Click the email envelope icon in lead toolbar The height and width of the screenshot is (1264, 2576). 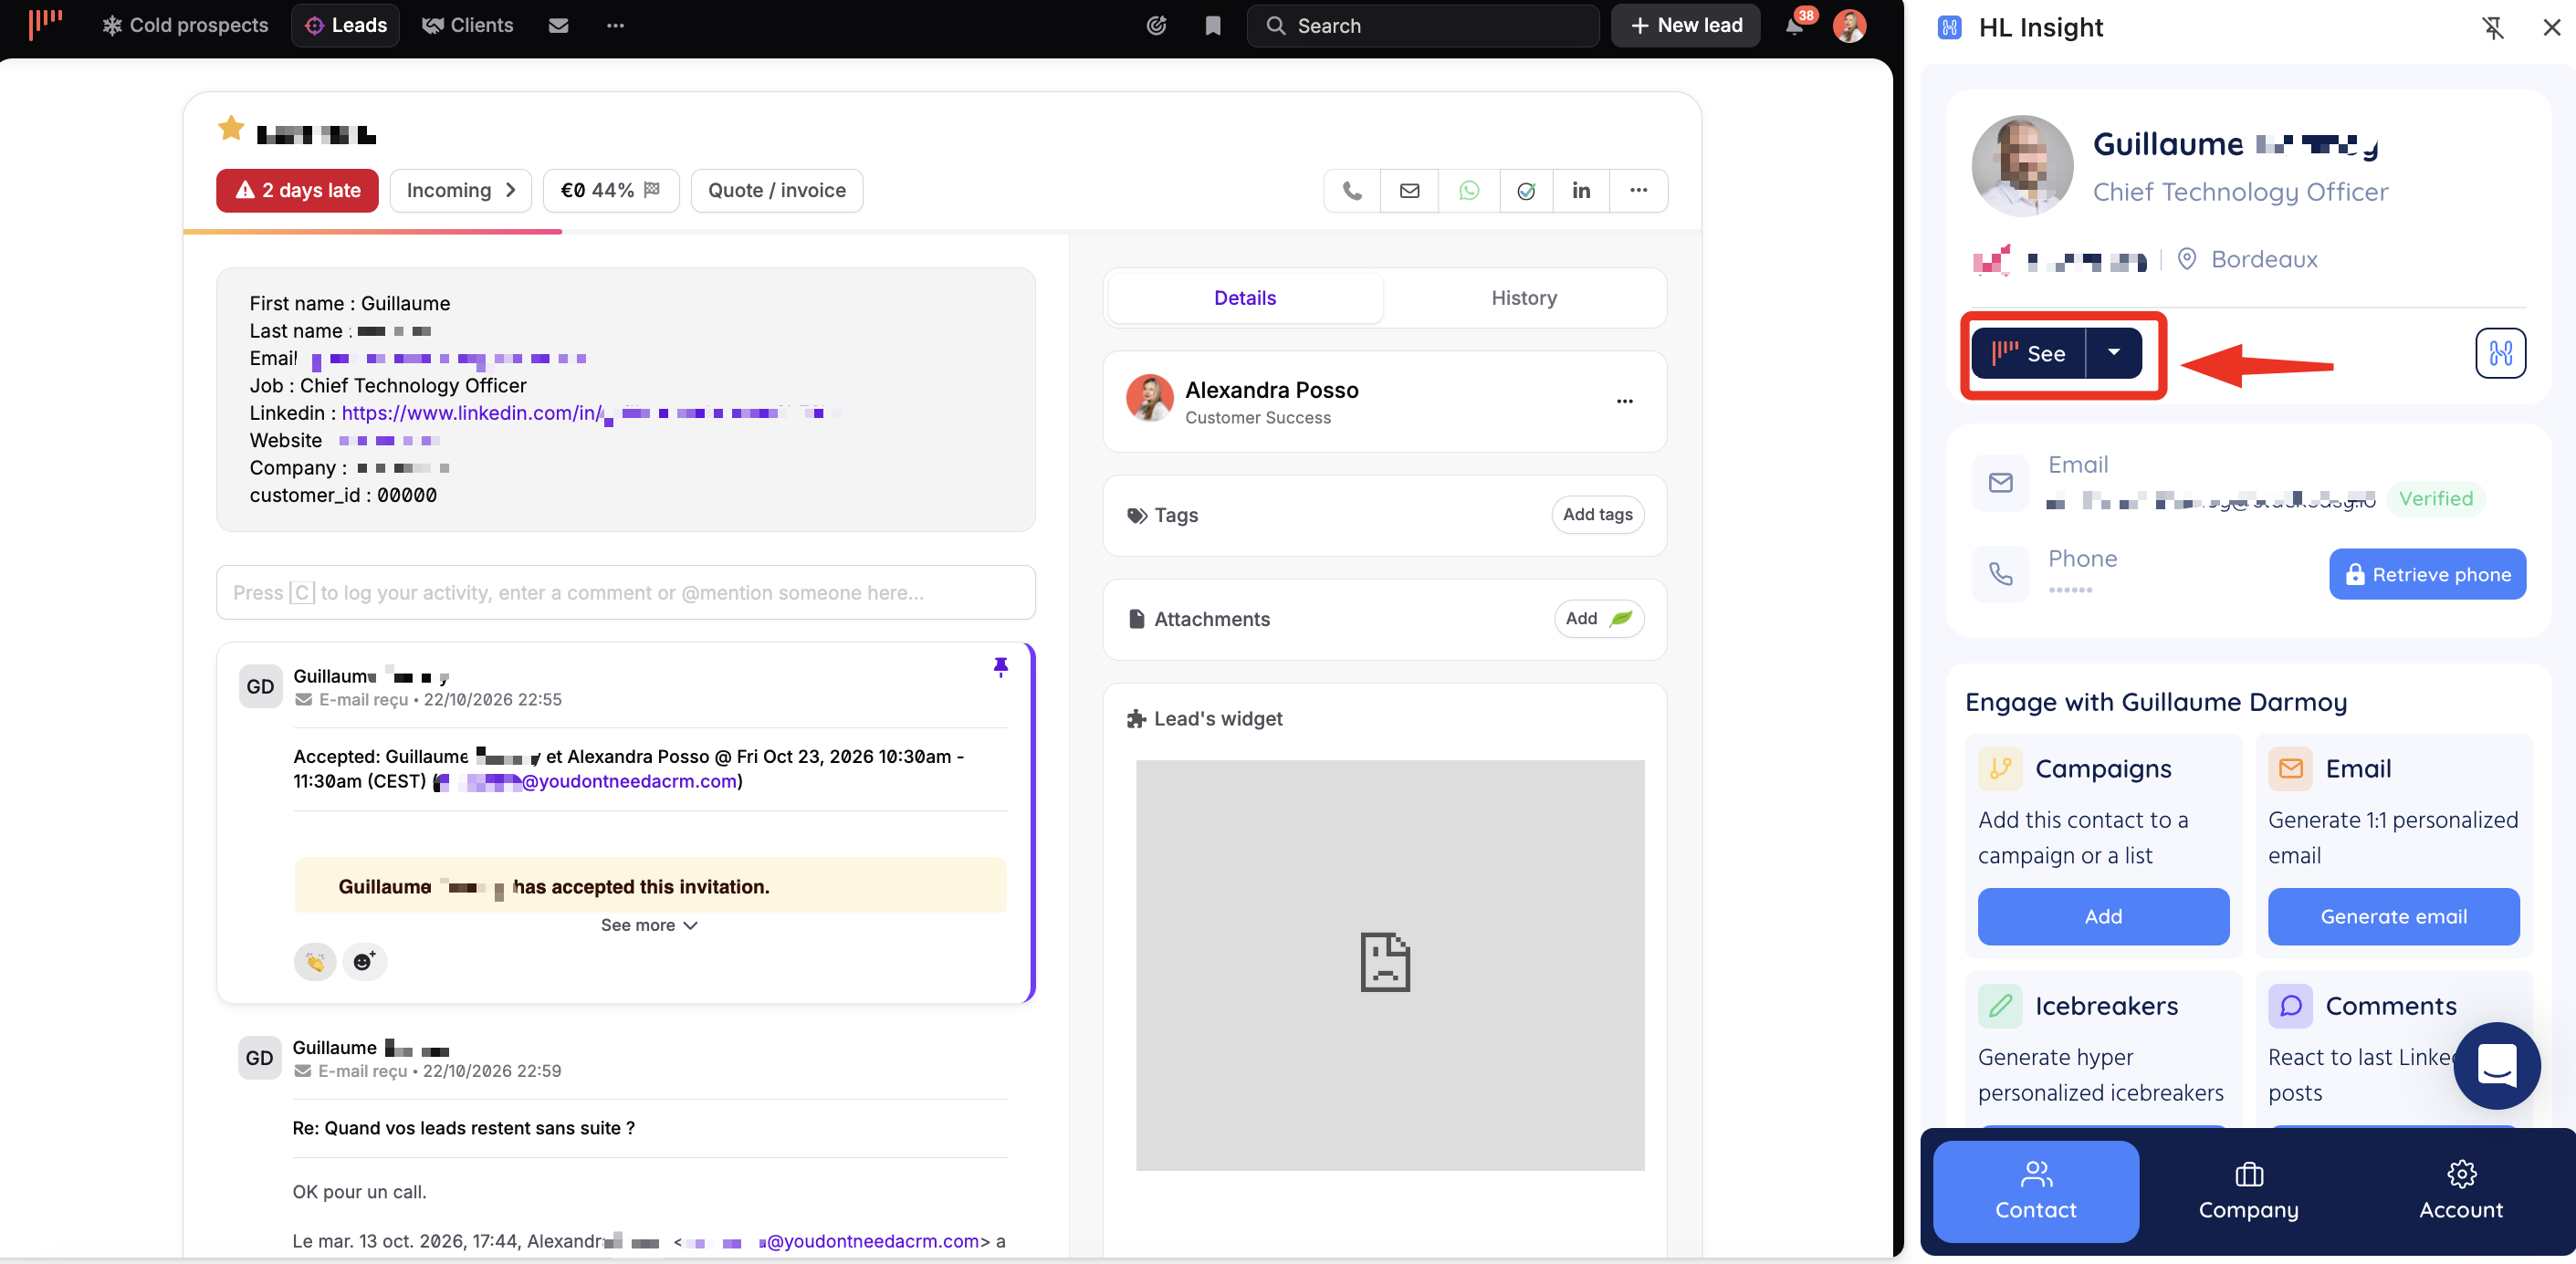coord(1409,190)
